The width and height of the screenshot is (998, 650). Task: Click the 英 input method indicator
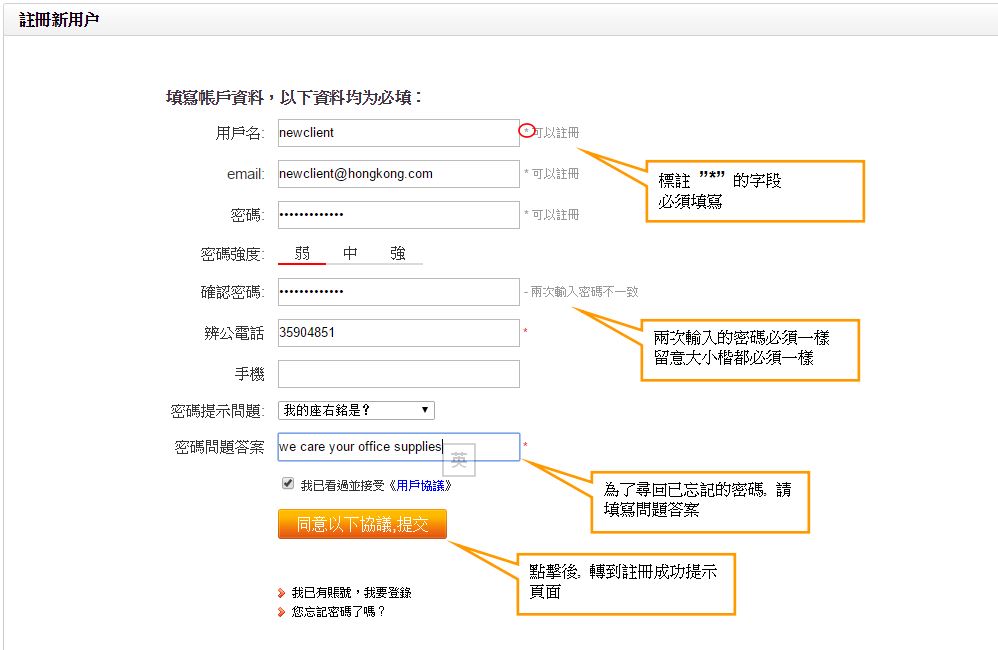459,460
